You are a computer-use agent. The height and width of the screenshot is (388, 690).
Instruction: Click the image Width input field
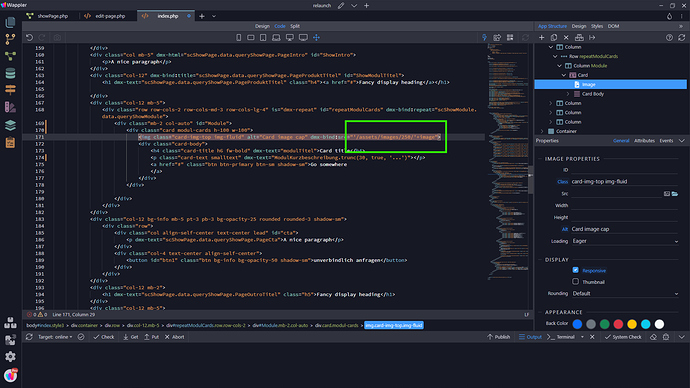625,205
